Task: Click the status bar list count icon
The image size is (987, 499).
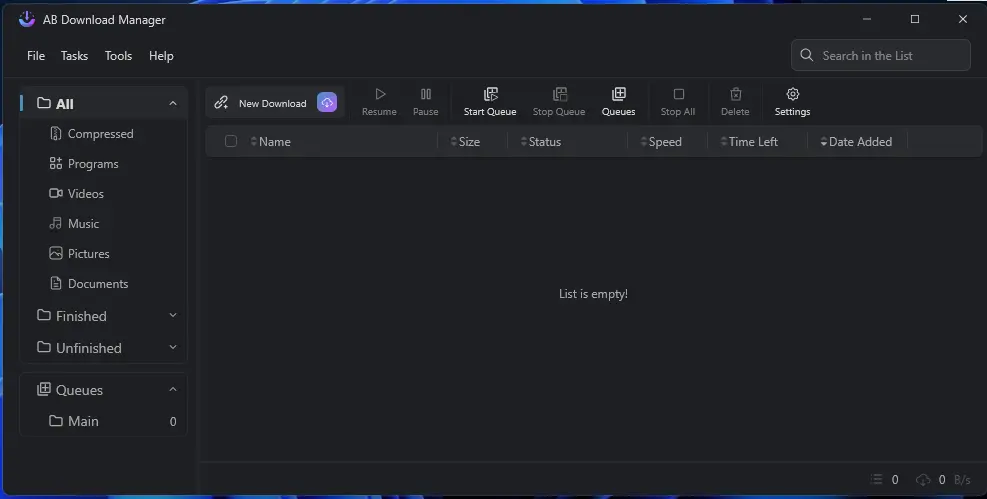Action: click(877, 479)
